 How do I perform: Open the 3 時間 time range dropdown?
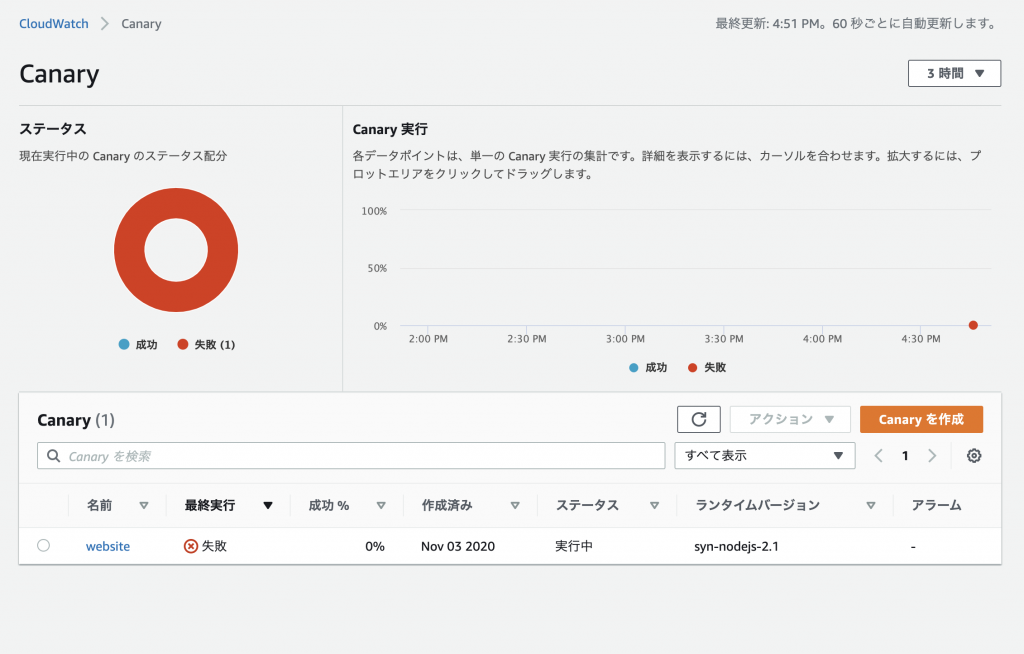click(x=955, y=74)
